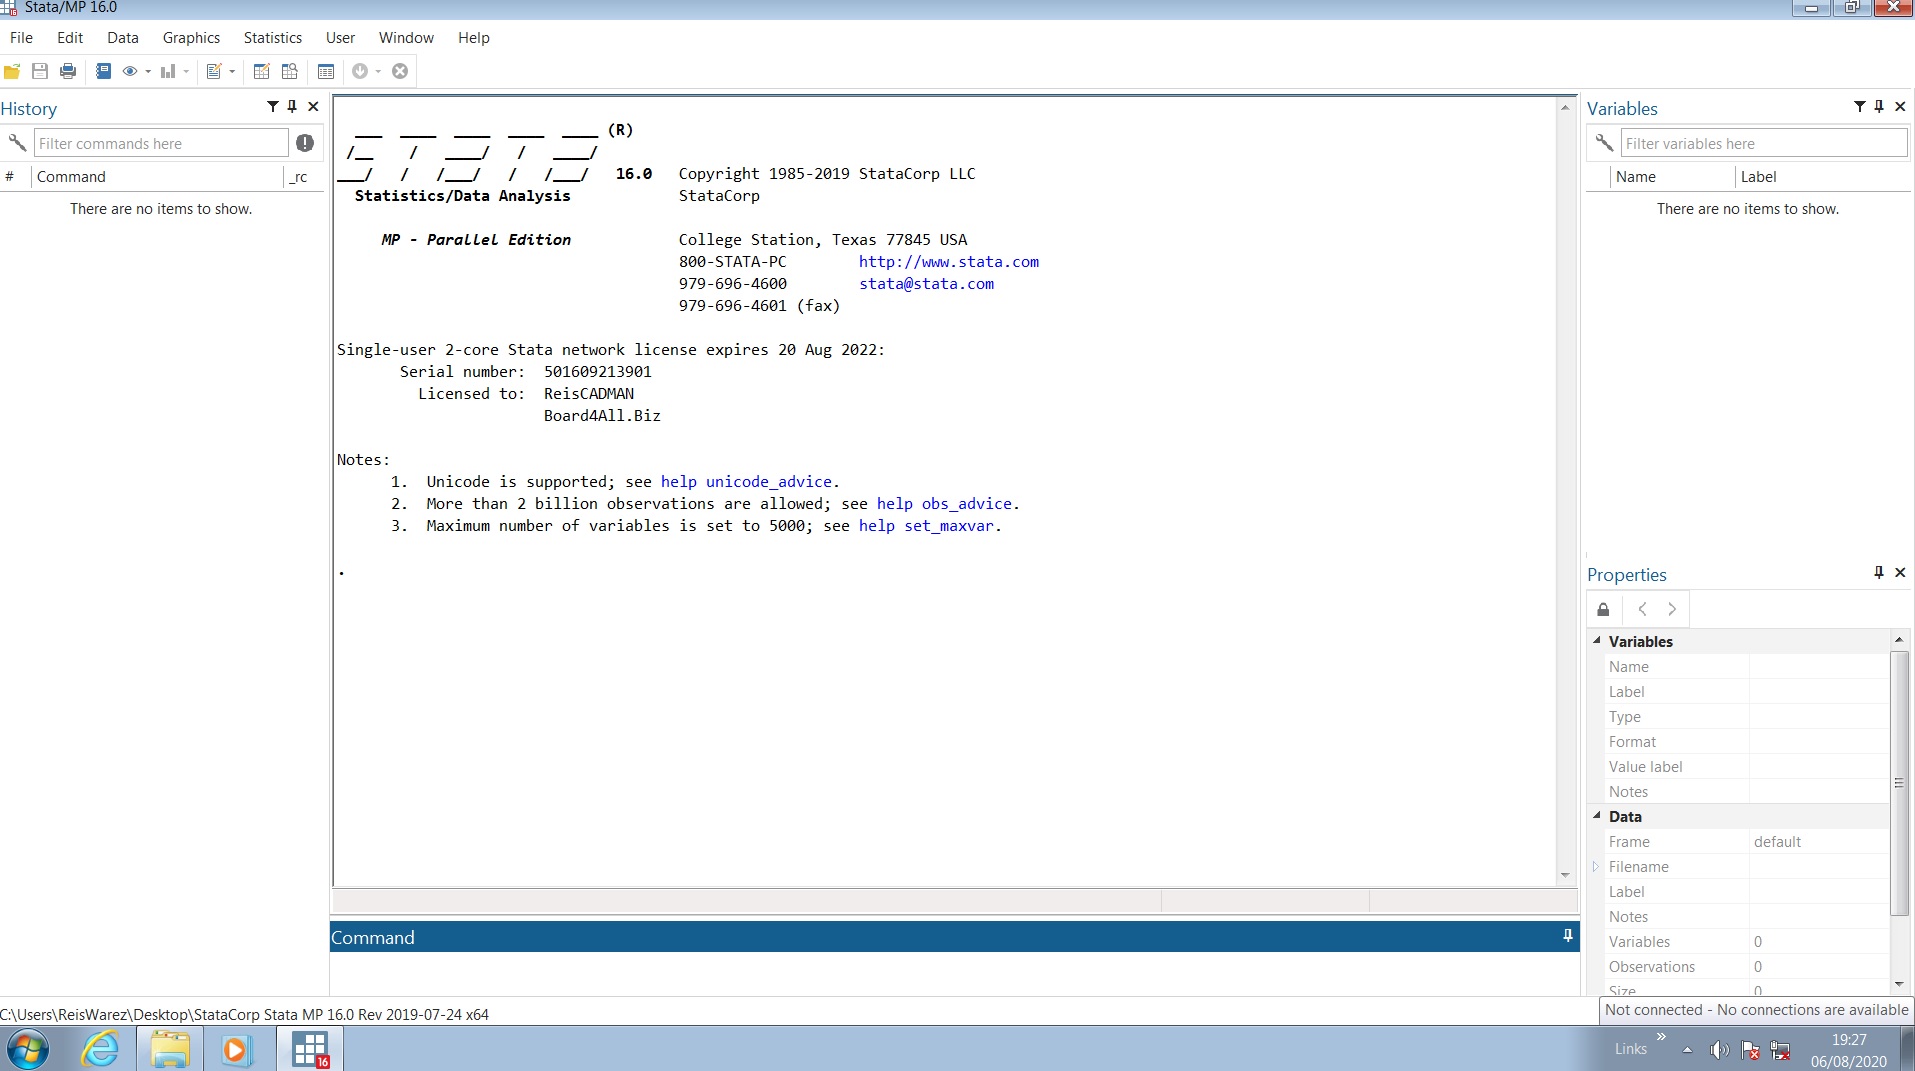Click into the Command input area
Screen dimensions: 1915x1071
[954, 972]
